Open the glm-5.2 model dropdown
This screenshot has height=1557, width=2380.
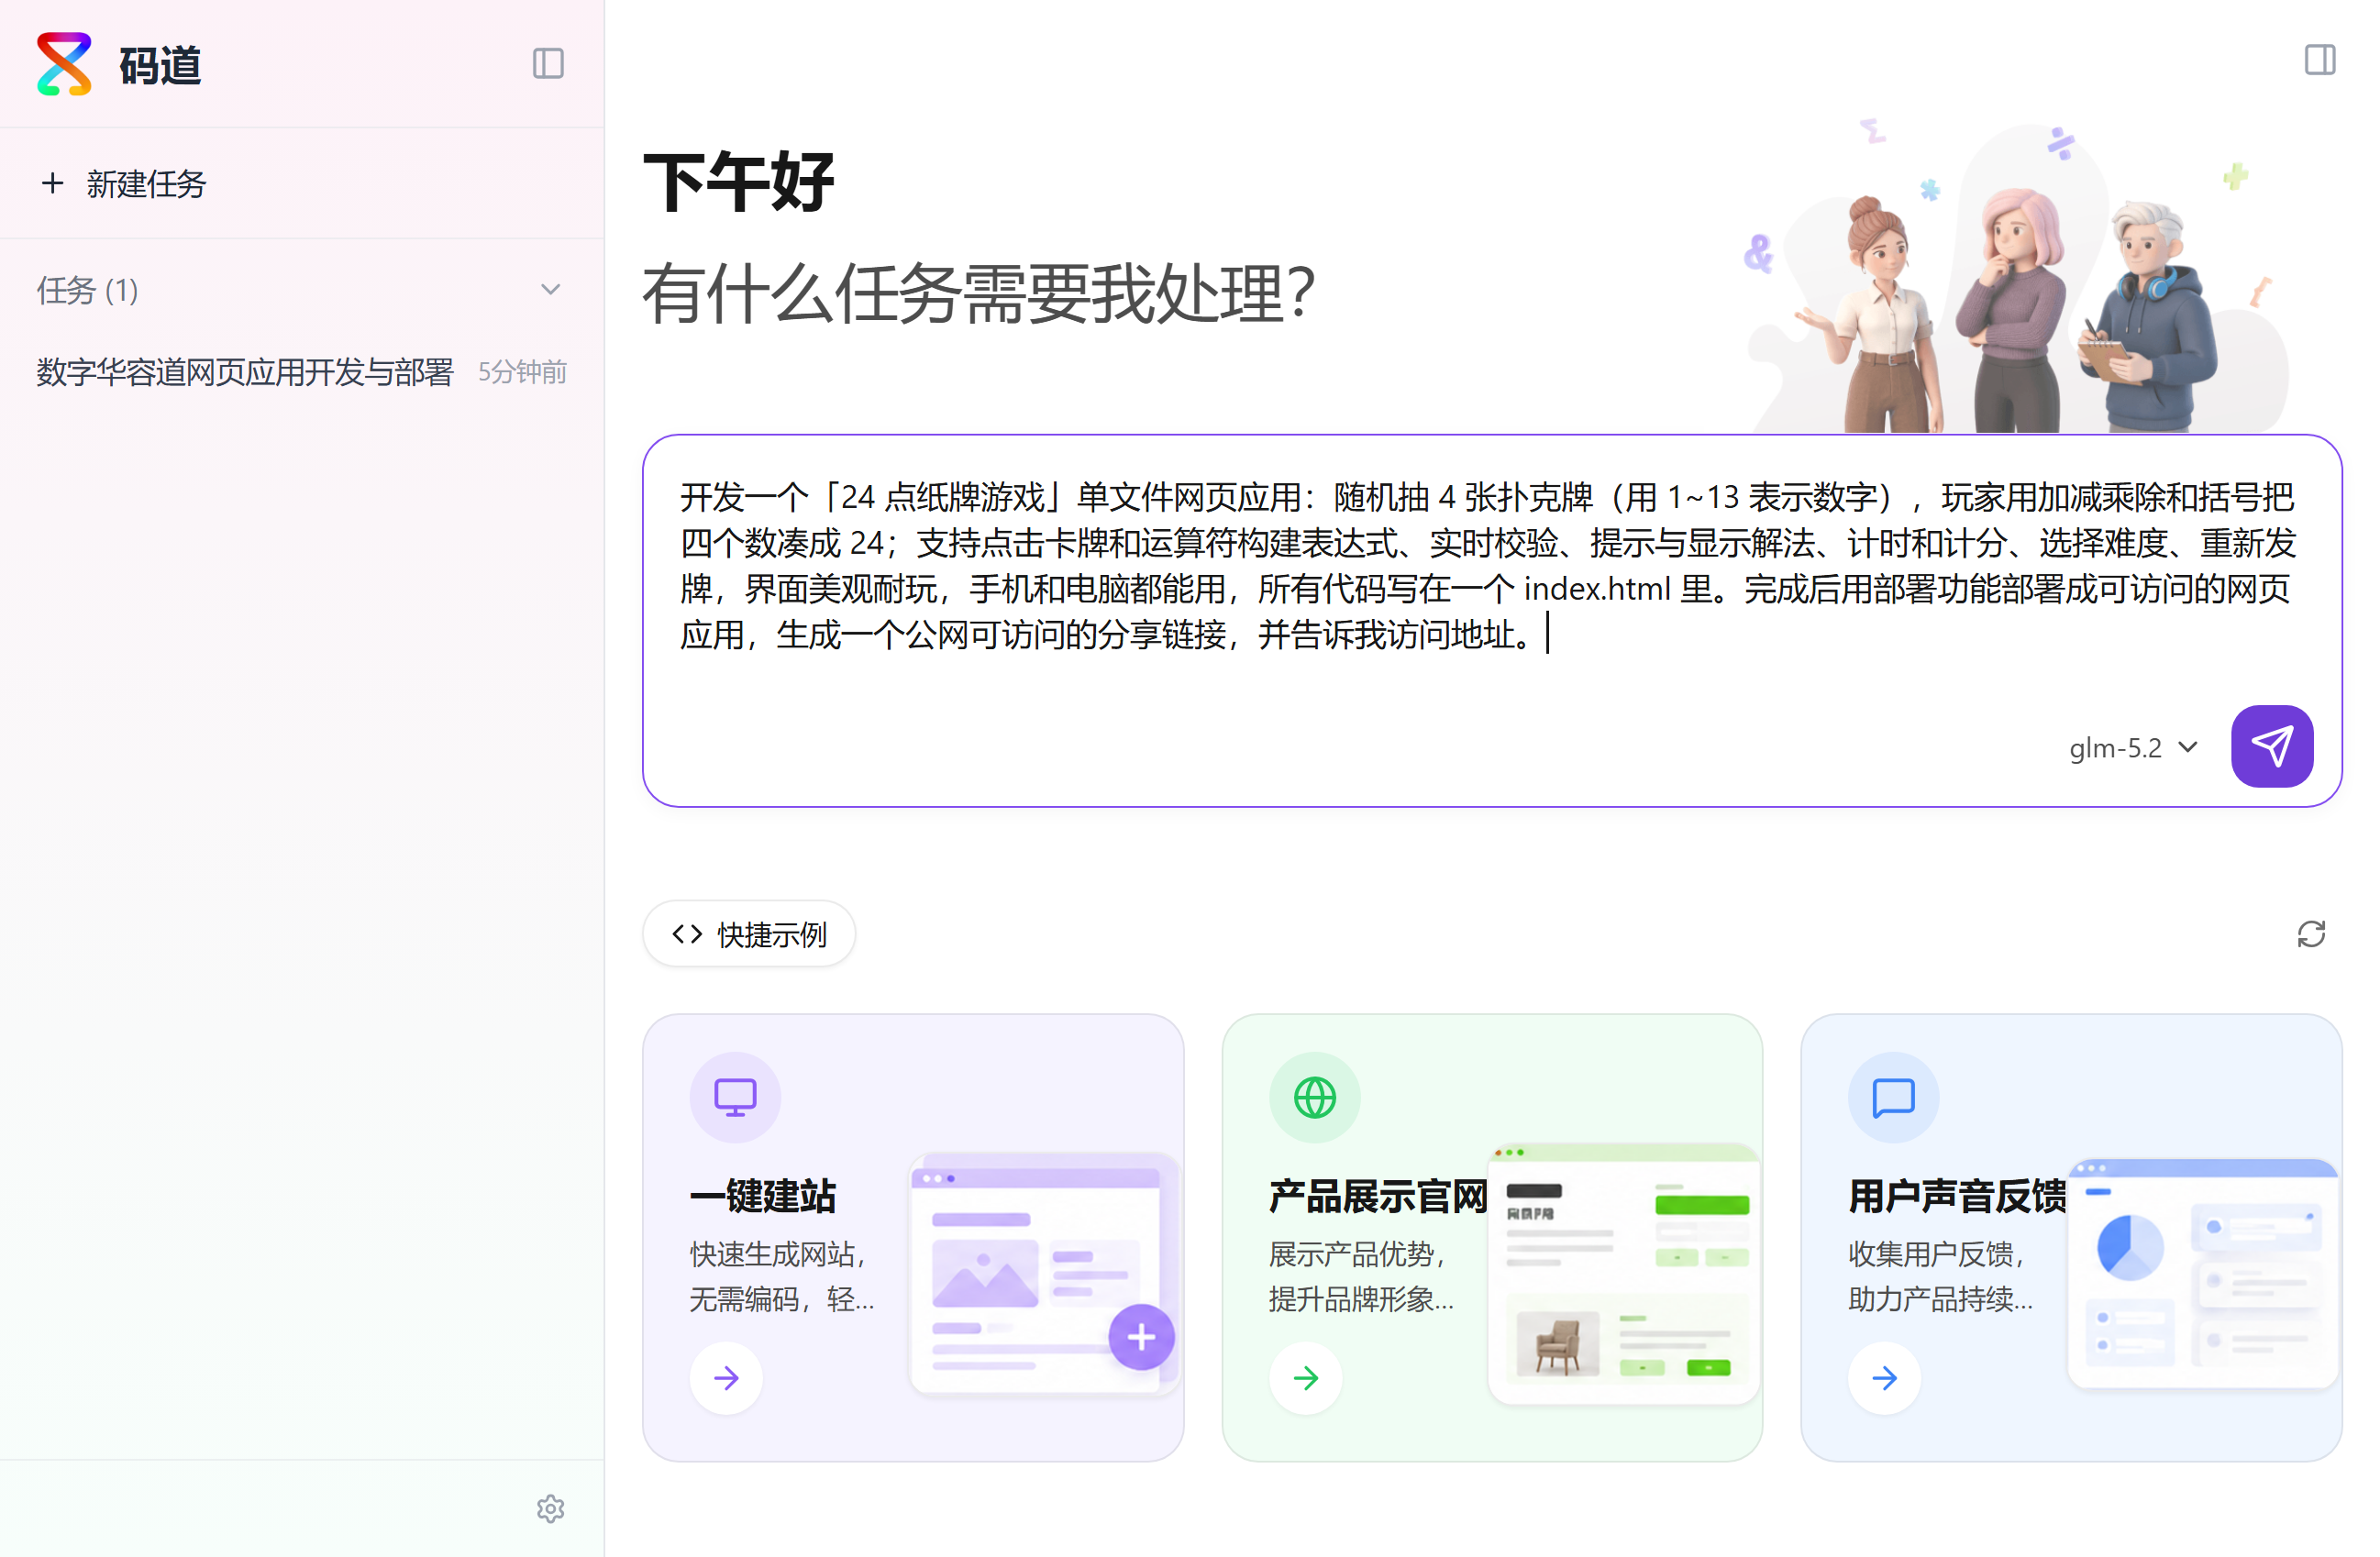2134,748
